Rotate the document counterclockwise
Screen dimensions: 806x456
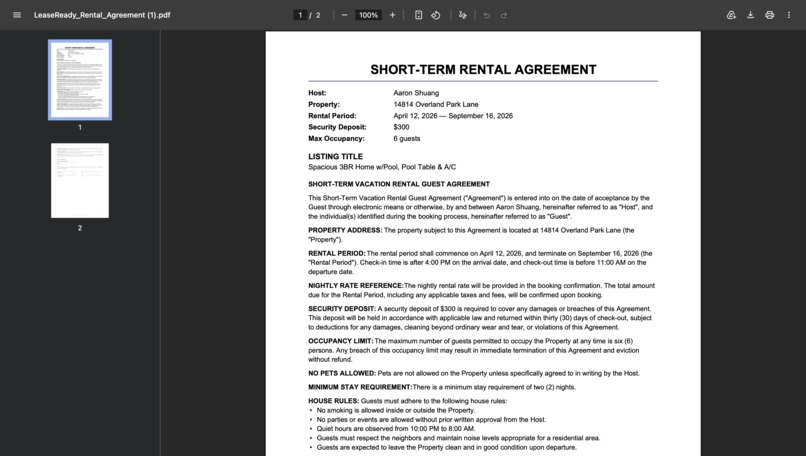[435, 15]
